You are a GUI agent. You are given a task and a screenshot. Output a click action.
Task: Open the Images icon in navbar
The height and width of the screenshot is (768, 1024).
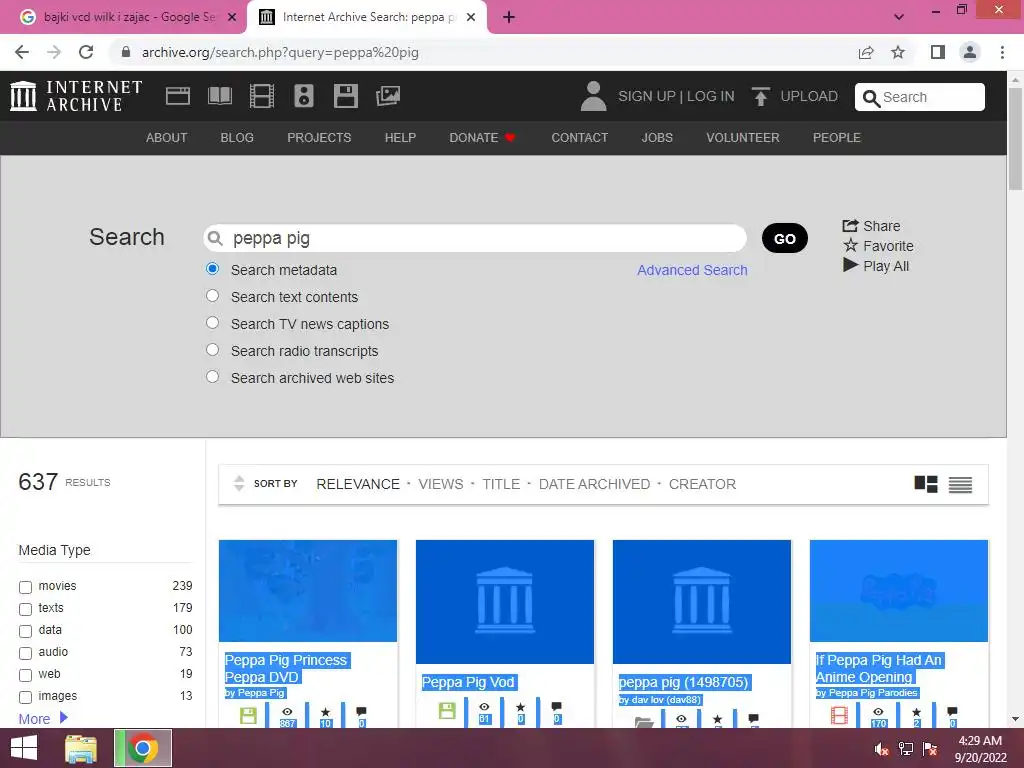[388, 96]
